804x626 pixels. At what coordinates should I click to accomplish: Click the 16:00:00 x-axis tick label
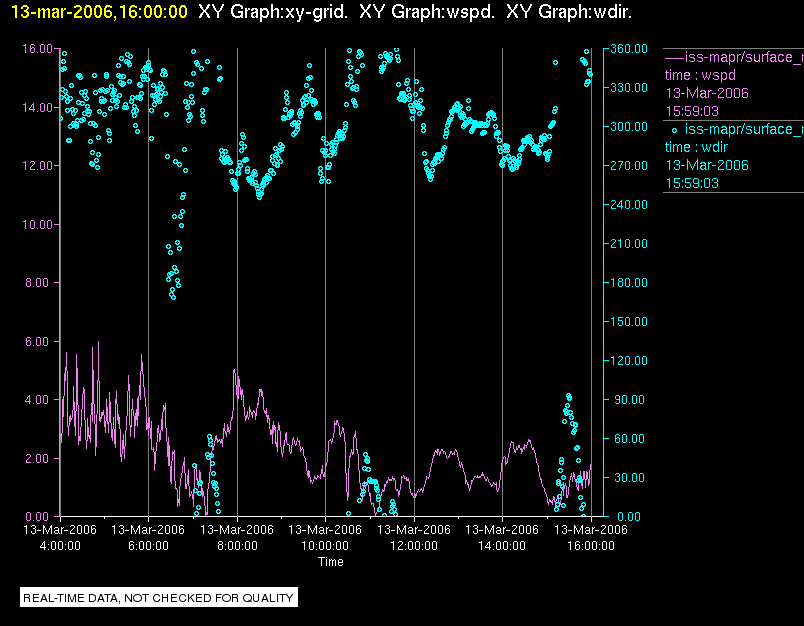click(x=591, y=546)
